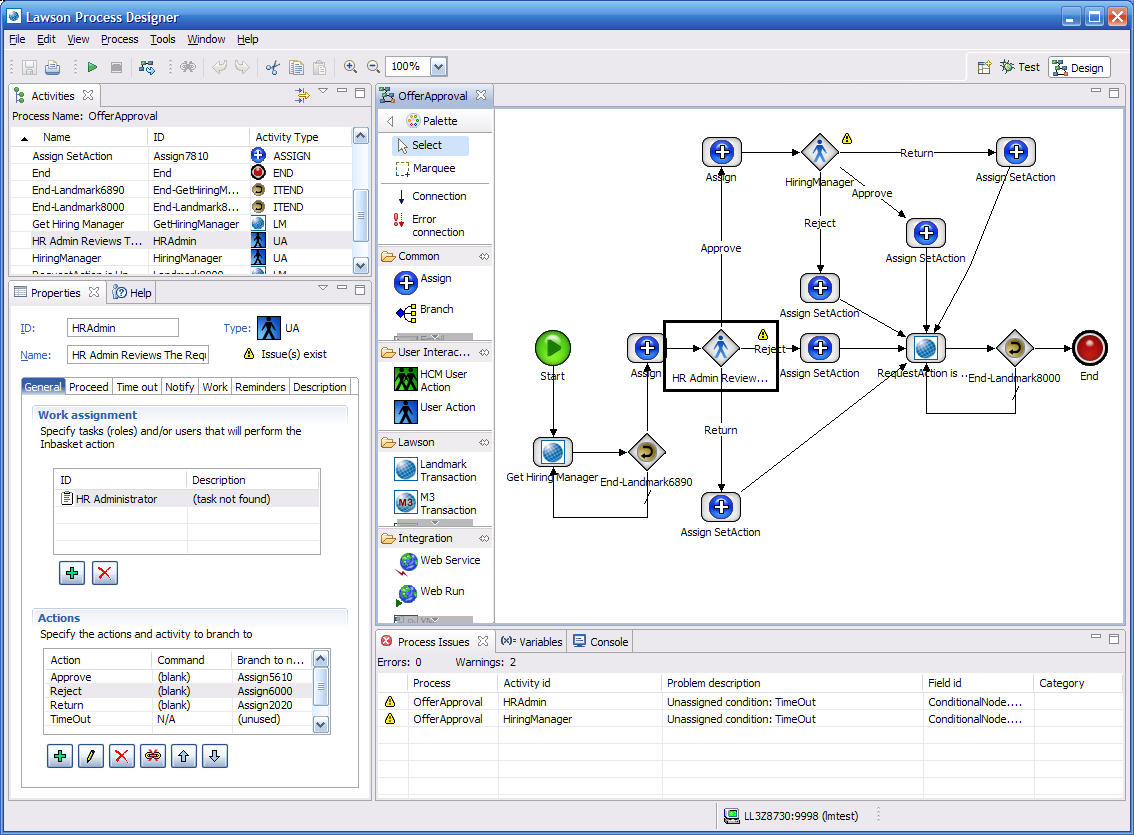Open the Activities view menu triangle

coord(323,91)
